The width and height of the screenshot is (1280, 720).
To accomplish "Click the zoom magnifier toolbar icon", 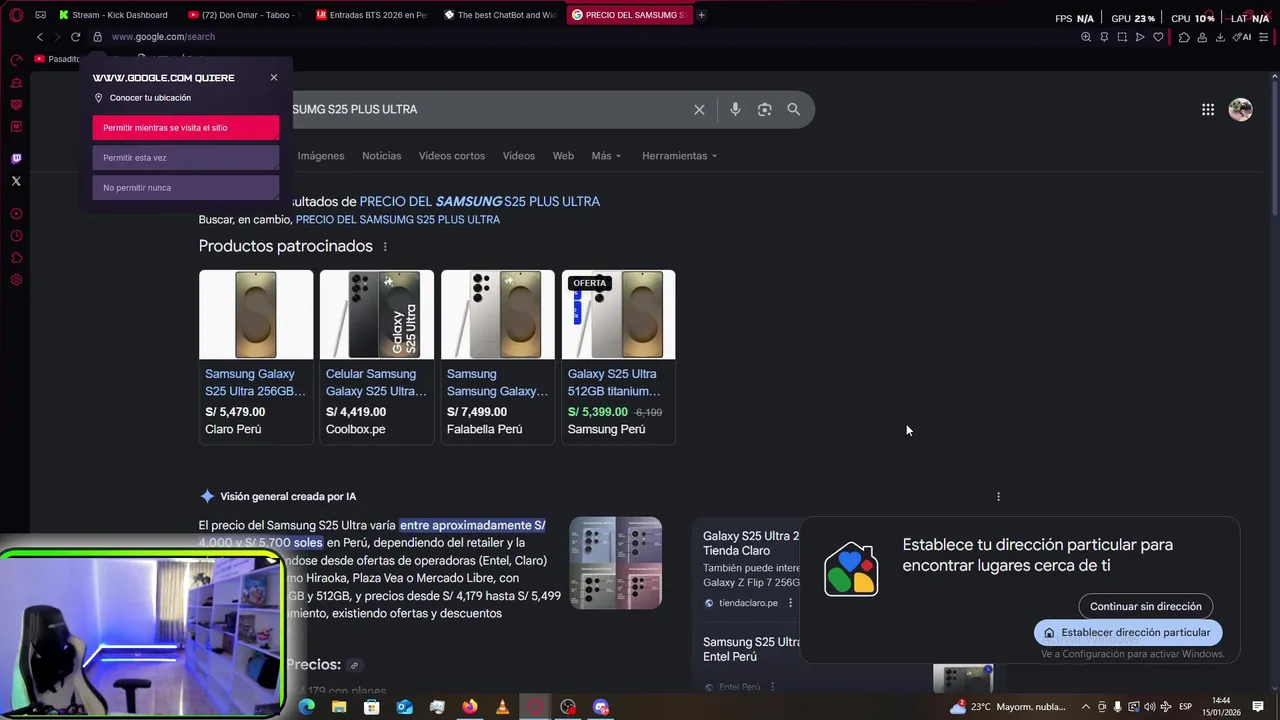I will 1086,37.
